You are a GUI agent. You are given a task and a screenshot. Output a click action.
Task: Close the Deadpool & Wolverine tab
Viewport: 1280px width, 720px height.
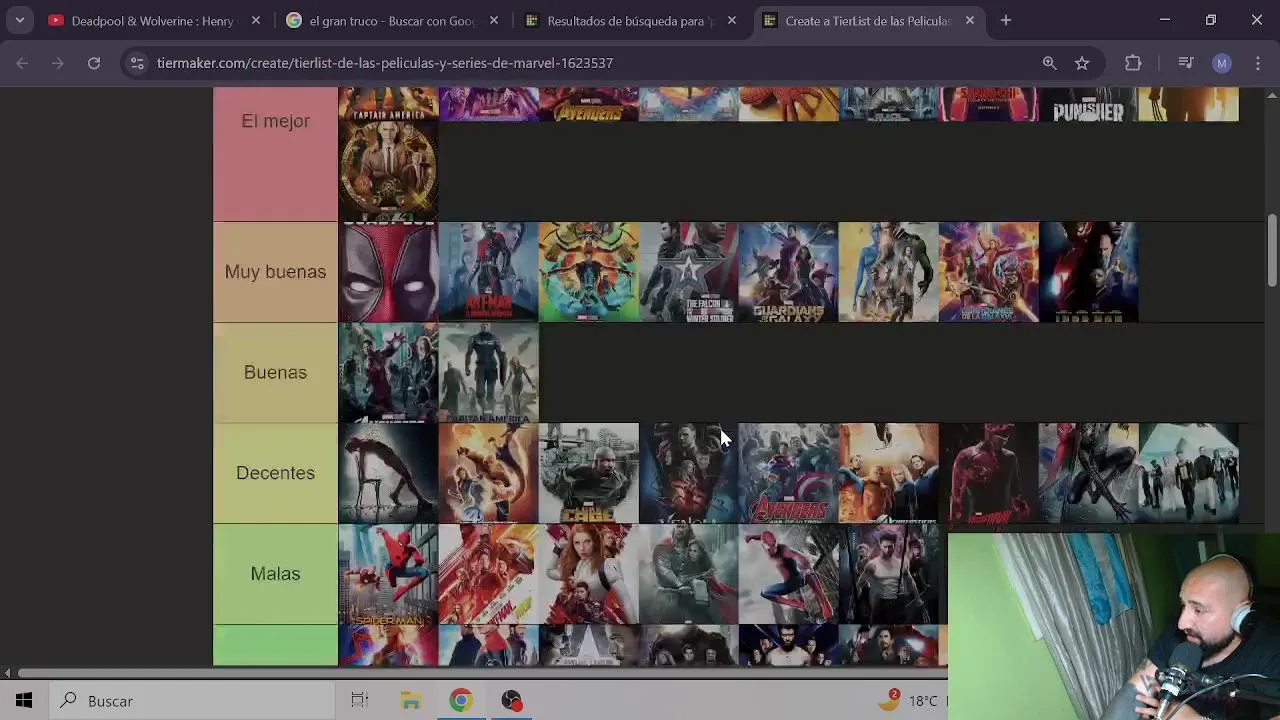256,20
